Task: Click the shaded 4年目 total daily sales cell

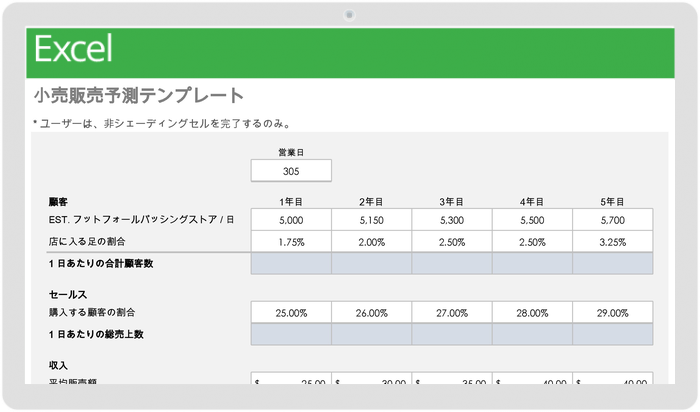Action: (532, 334)
